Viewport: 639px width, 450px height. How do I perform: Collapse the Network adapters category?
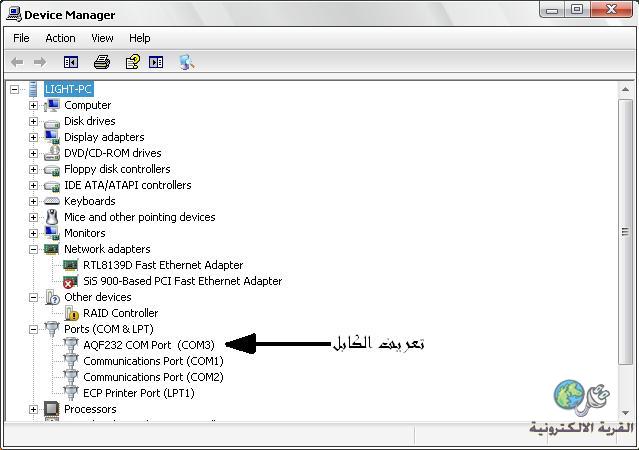[x=33, y=249]
